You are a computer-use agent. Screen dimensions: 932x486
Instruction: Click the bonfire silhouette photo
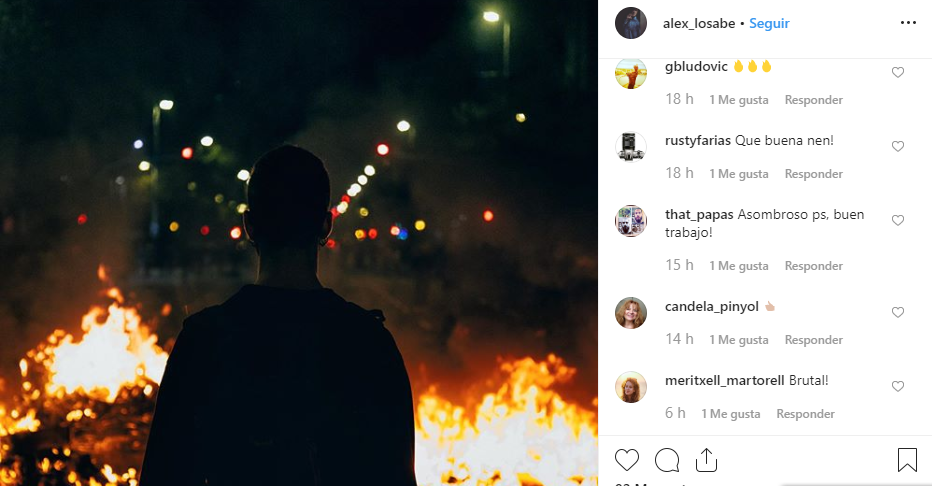[x=299, y=243]
